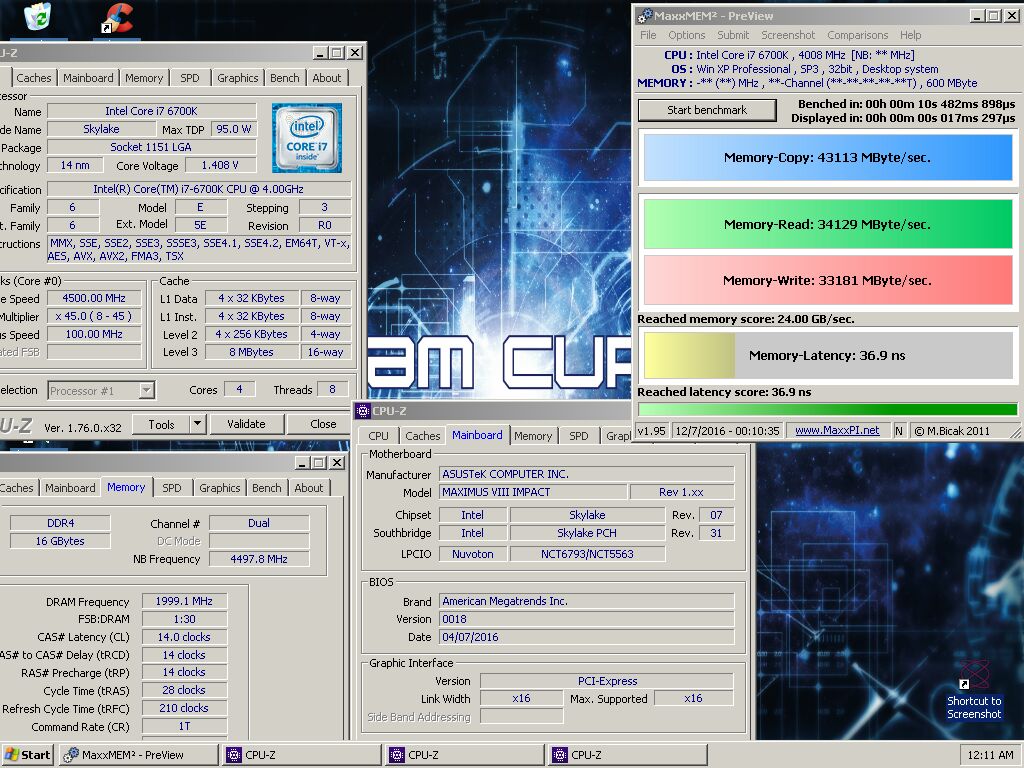Open SPD tab in top CPU-Z window
1024x768 pixels.
(x=189, y=78)
